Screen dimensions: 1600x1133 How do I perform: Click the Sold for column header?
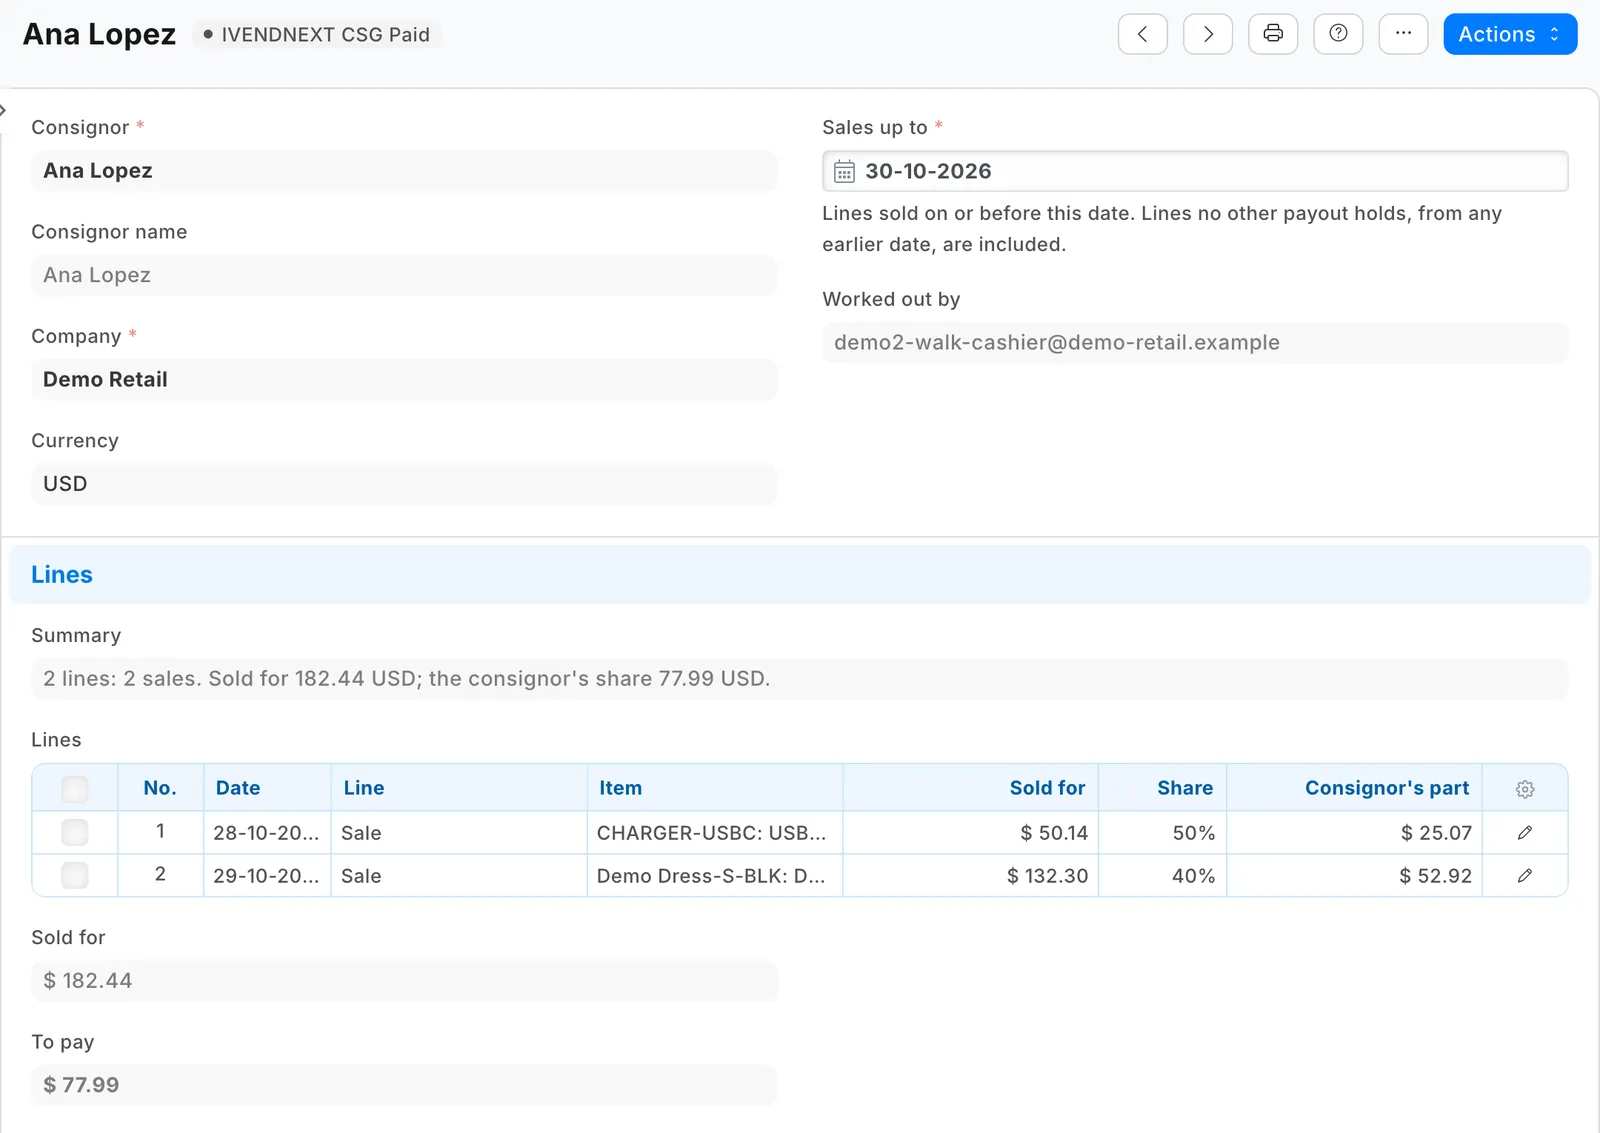point(971,788)
